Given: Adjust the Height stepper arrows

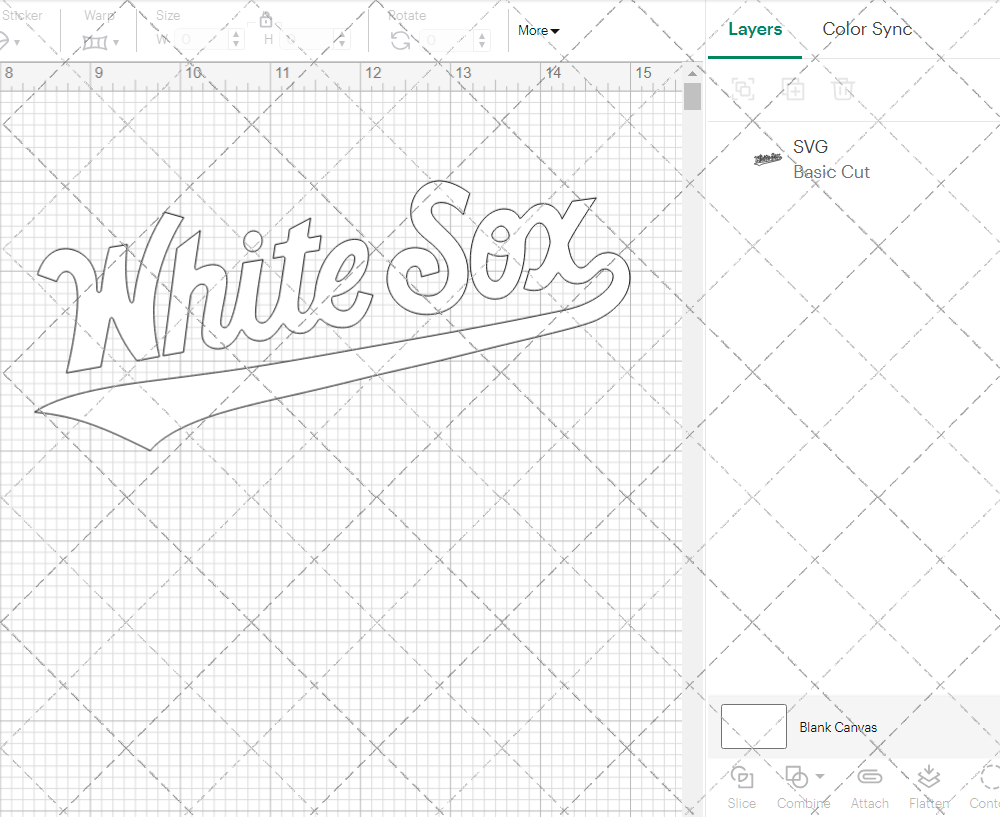Looking at the screenshot, I should click(x=342, y=40).
